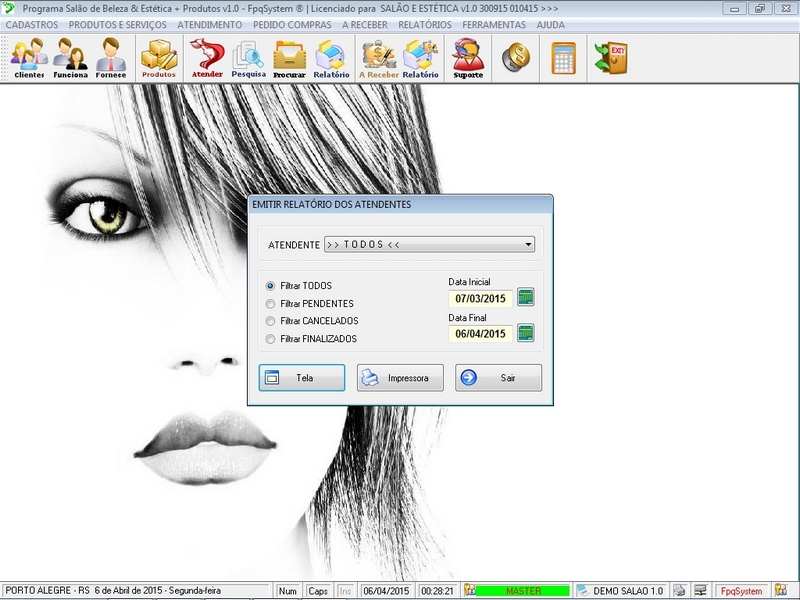This screenshot has height=600, width=800.
Task: Open the FERRAMENTAS menu
Action: click(493, 24)
